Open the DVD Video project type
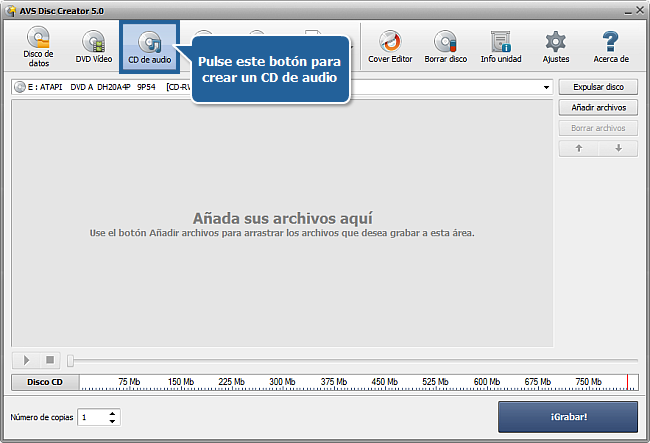The width and height of the screenshot is (650, 443). 94,46
